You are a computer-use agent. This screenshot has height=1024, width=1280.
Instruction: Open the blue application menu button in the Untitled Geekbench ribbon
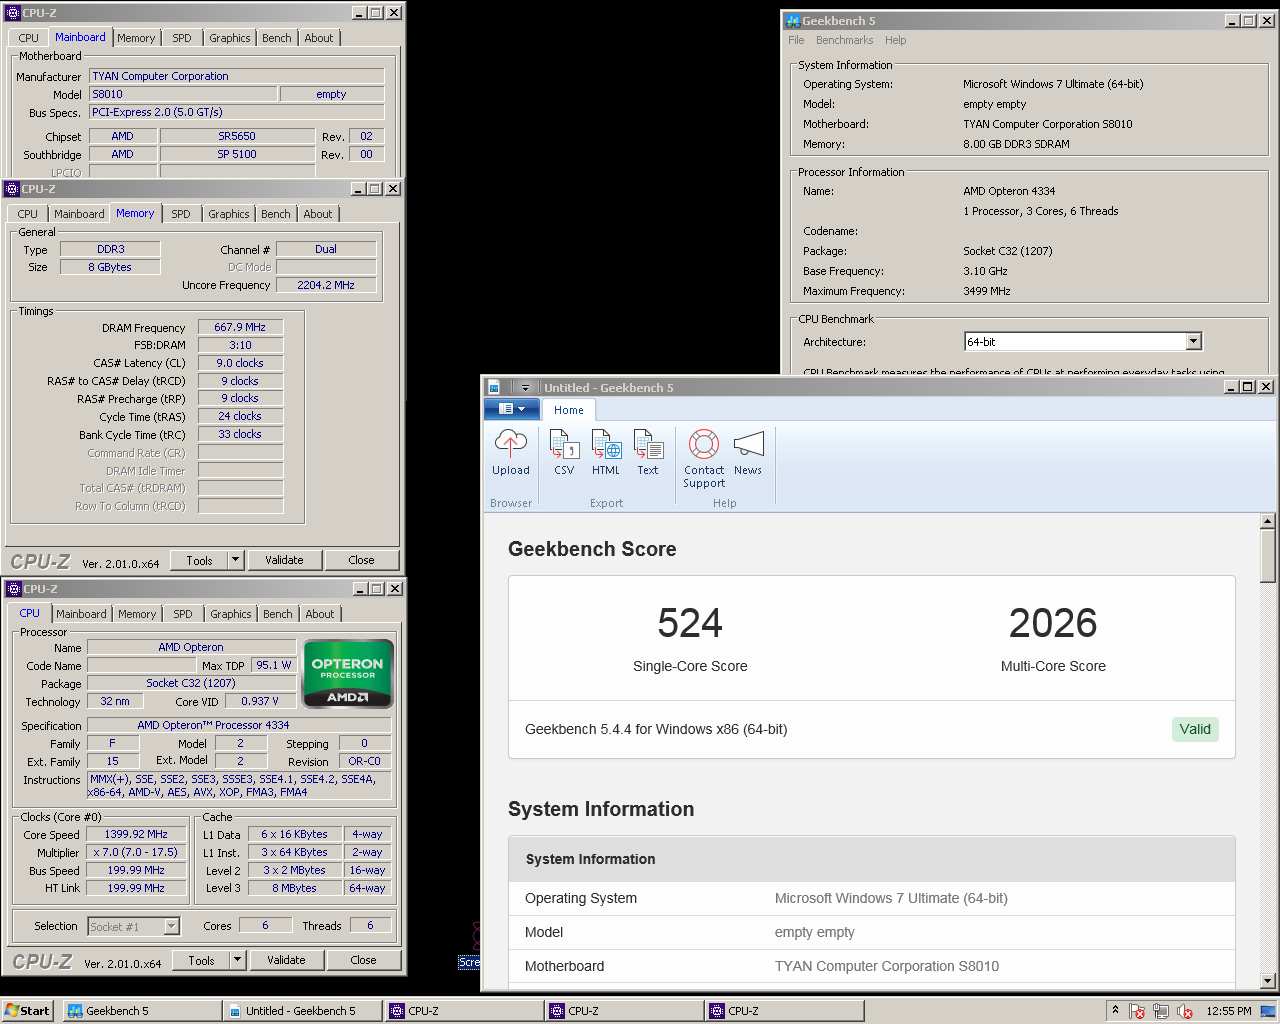click(511, 409)
